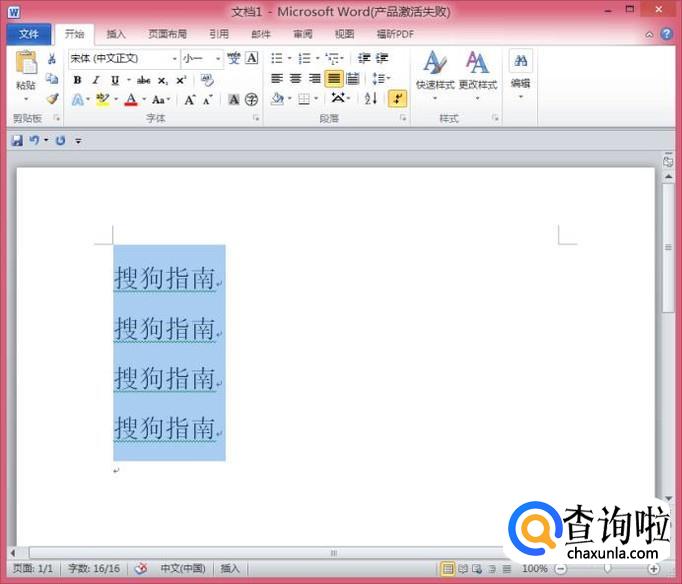
Task: Toggle Superscript formatting
Action: [x=181, y=80]
